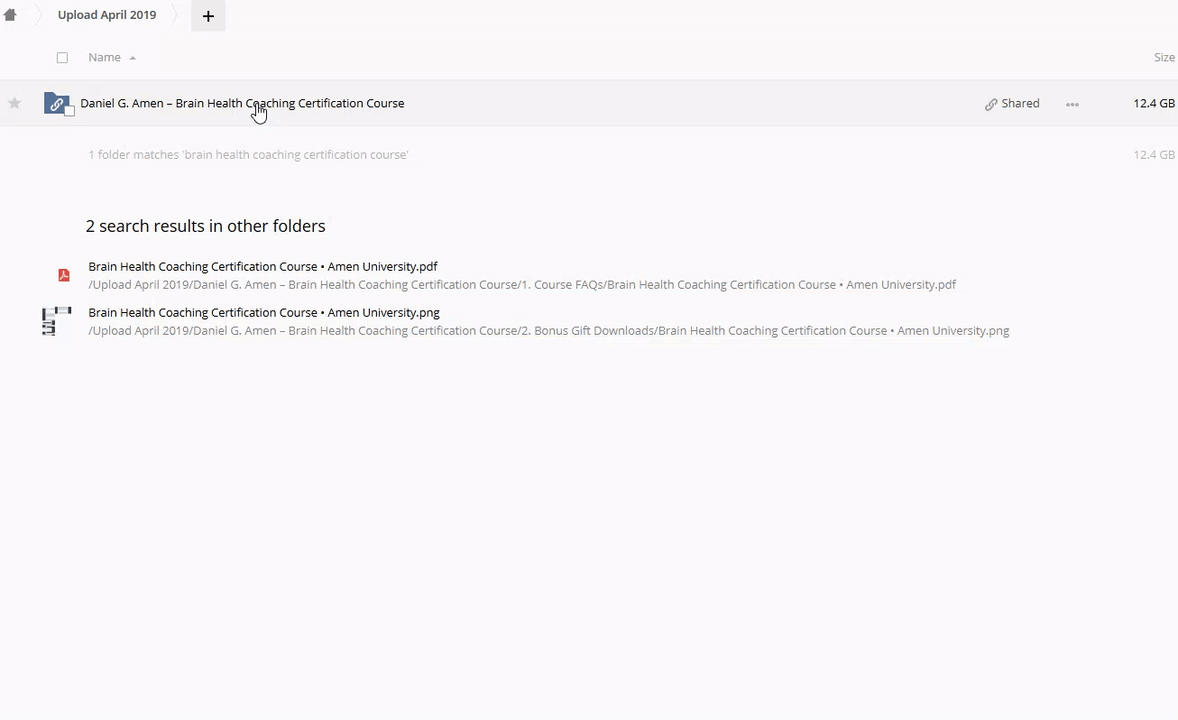Open sharing details via Shared label
Image resolution: width=1178 pixels, height=720 pixels.
click(1020, 103)
